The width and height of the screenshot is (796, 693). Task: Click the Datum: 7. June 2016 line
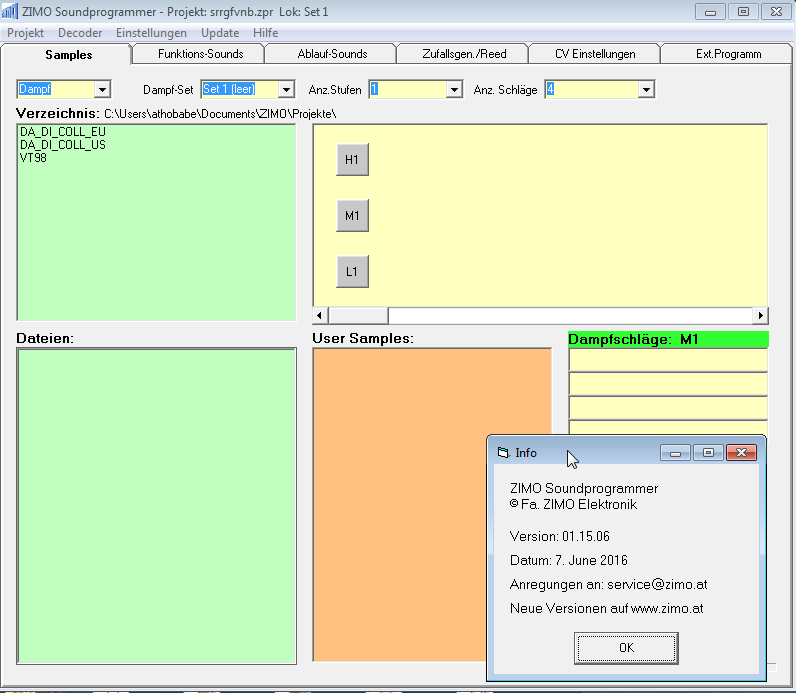569,560
